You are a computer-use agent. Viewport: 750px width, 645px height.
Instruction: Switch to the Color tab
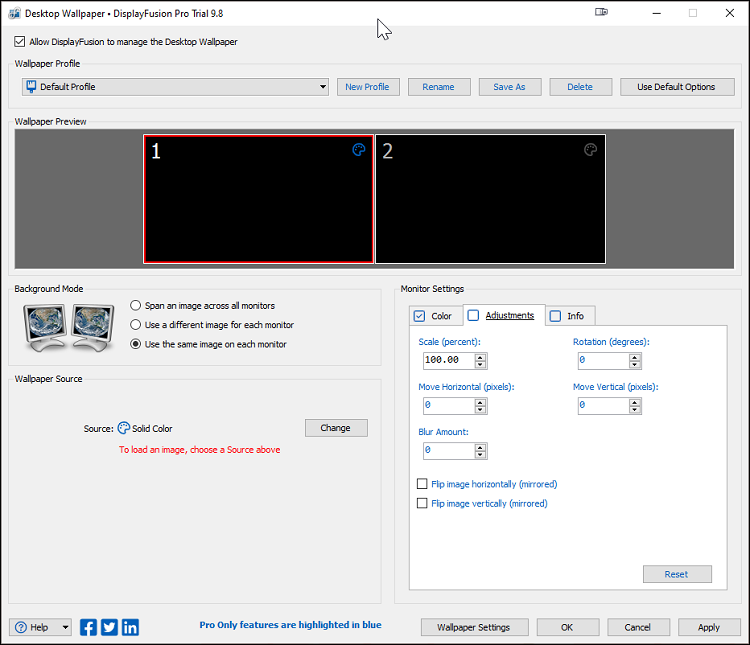(436, 316)
